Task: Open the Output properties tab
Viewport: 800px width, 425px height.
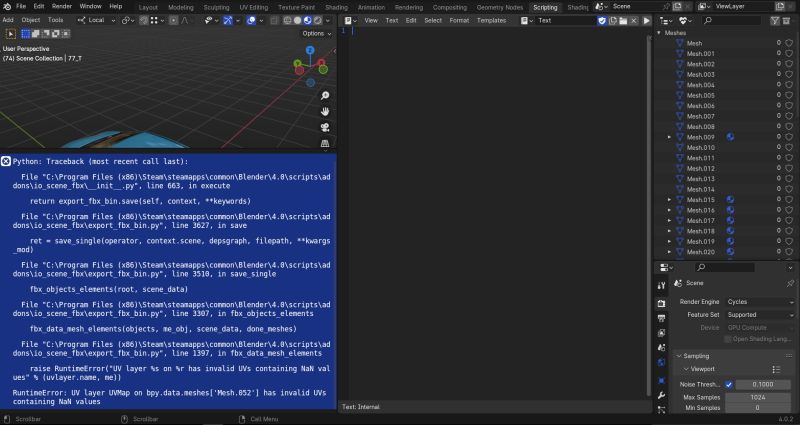Action: pos(661,318)
